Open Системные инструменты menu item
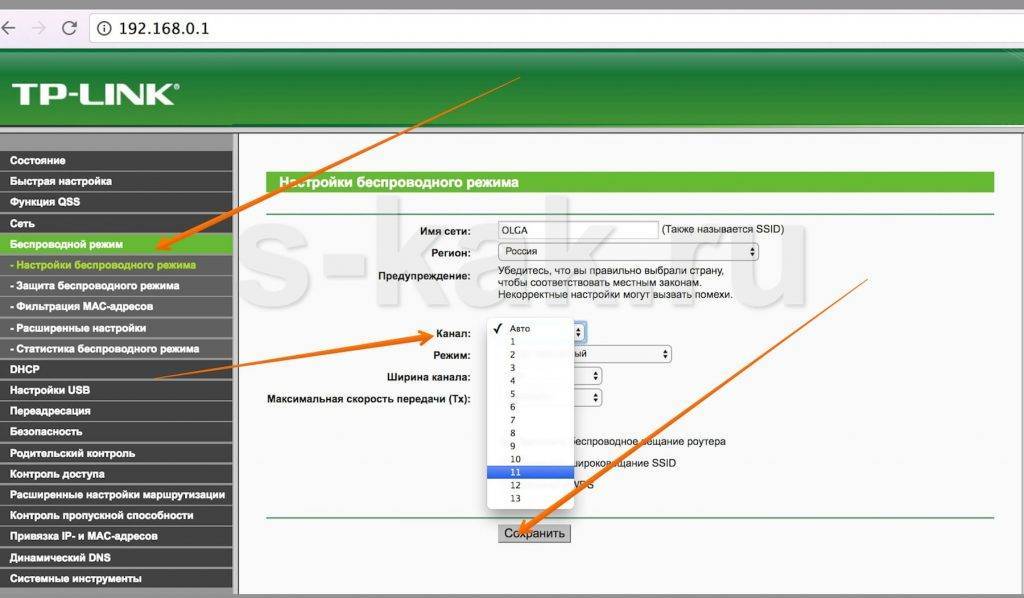Viewport: 1024px width, 598px height. [116, 578]
